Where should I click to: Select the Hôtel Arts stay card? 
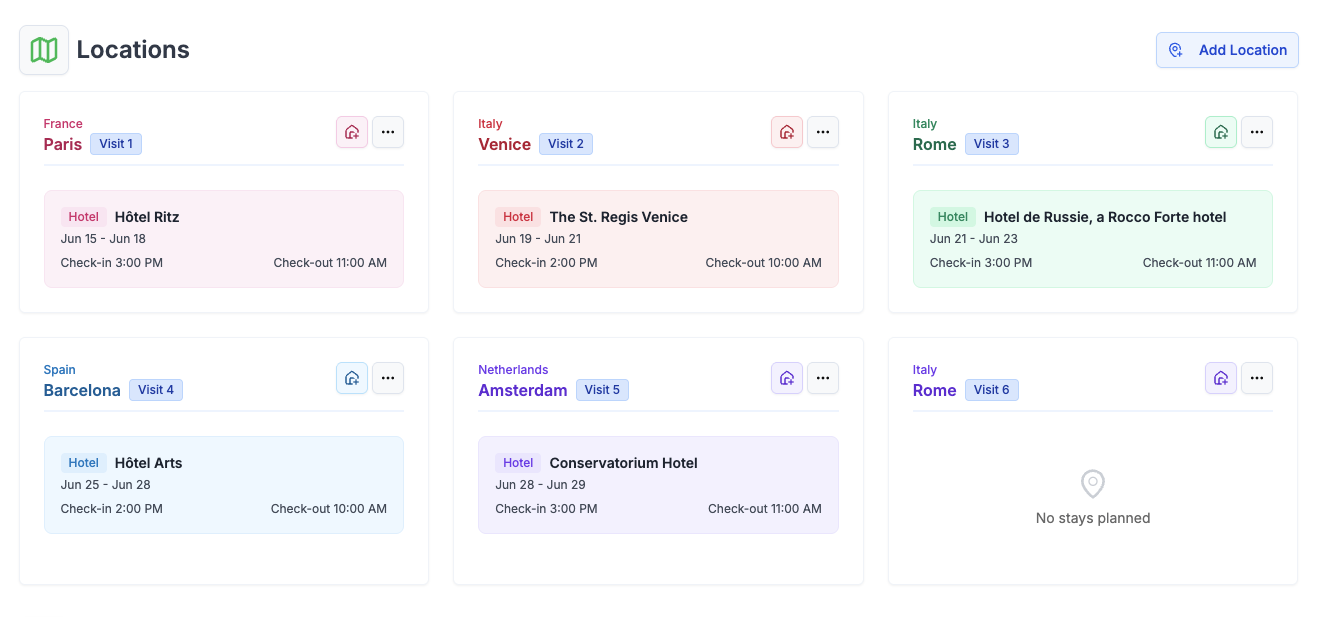223,484
